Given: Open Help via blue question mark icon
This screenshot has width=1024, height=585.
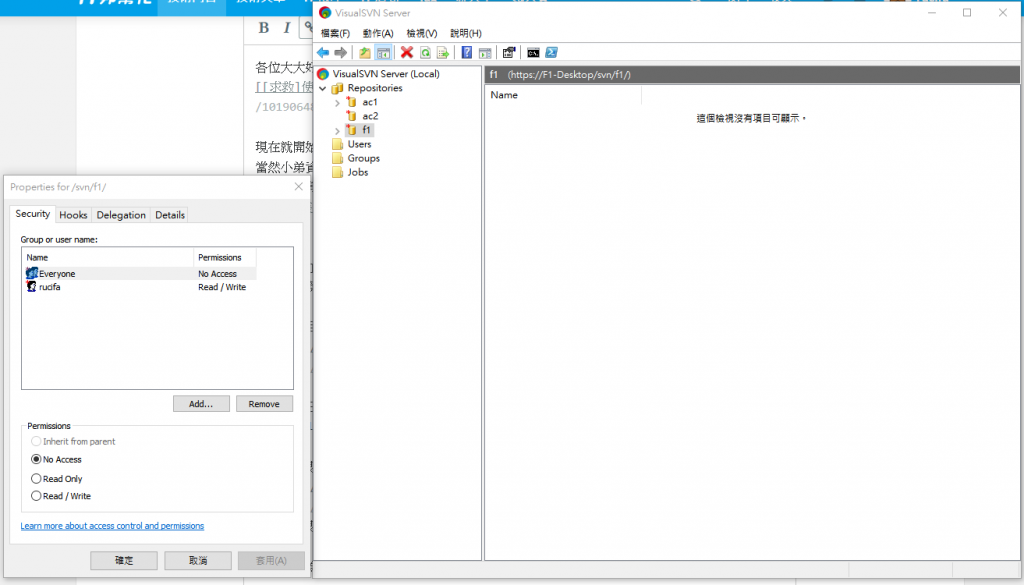Looking at the screenshot, I should point(466,53).
